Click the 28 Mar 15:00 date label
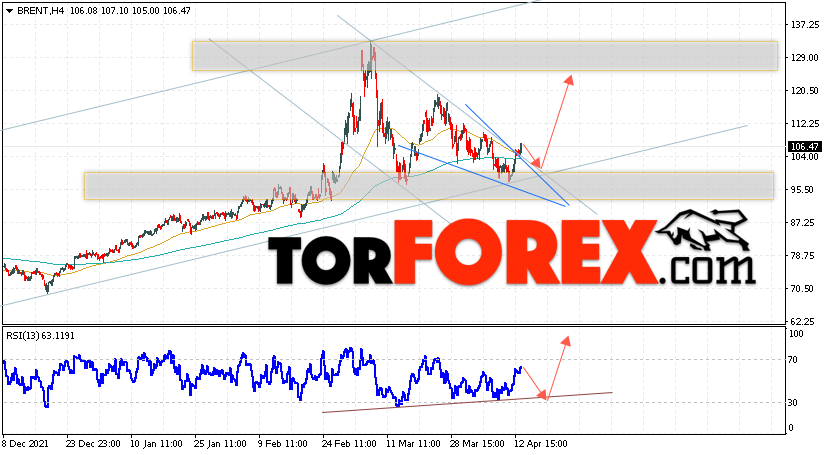Screen dimensions: 826x455 point(478,444)
